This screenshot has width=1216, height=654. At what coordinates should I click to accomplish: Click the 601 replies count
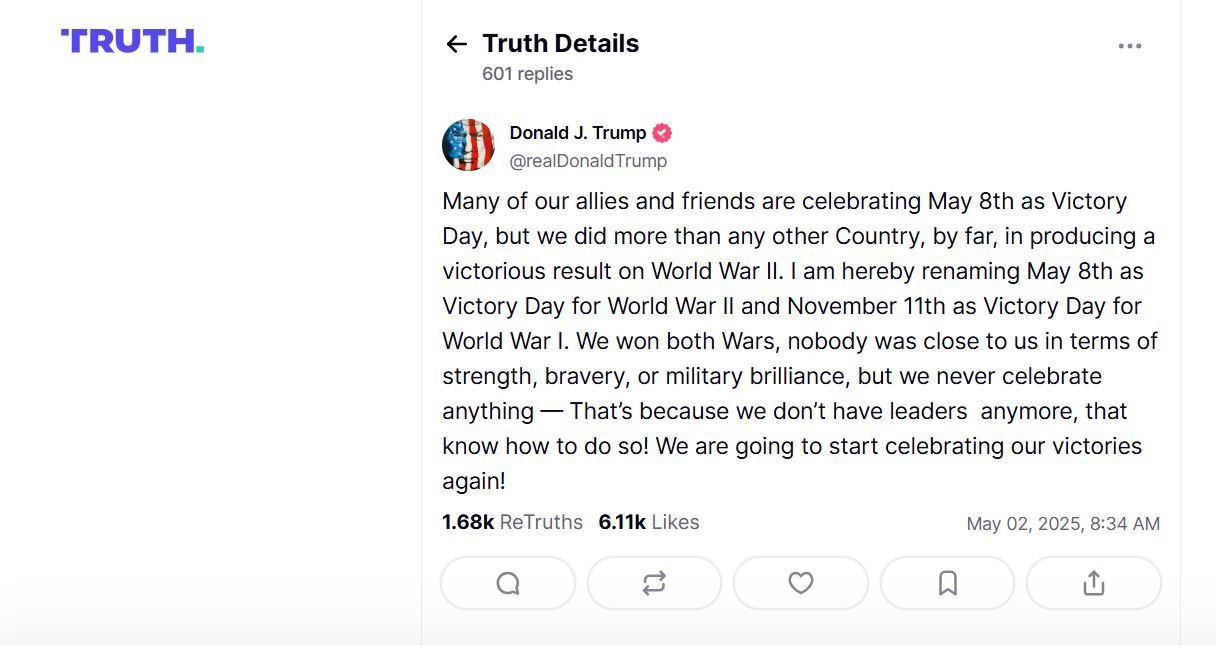point(527,74)
